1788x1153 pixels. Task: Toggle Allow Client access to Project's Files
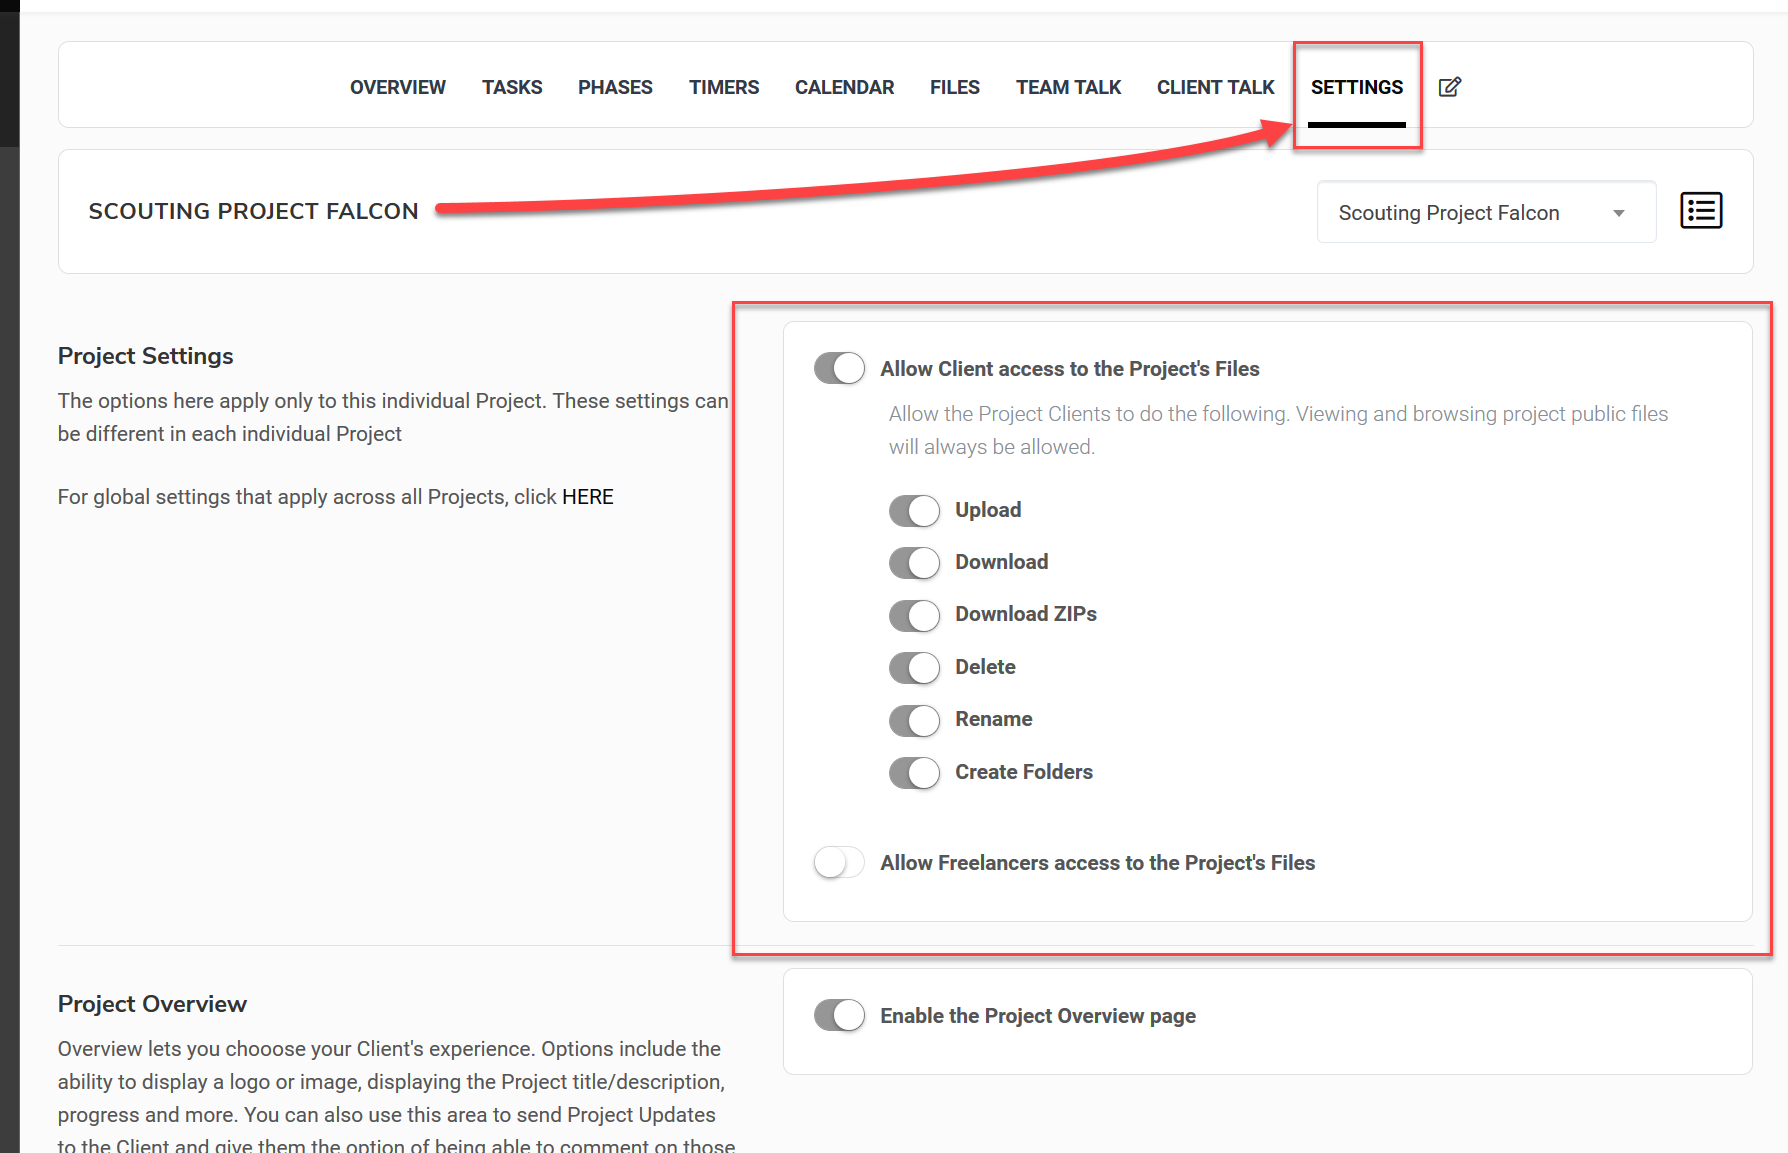pos(839,368)
